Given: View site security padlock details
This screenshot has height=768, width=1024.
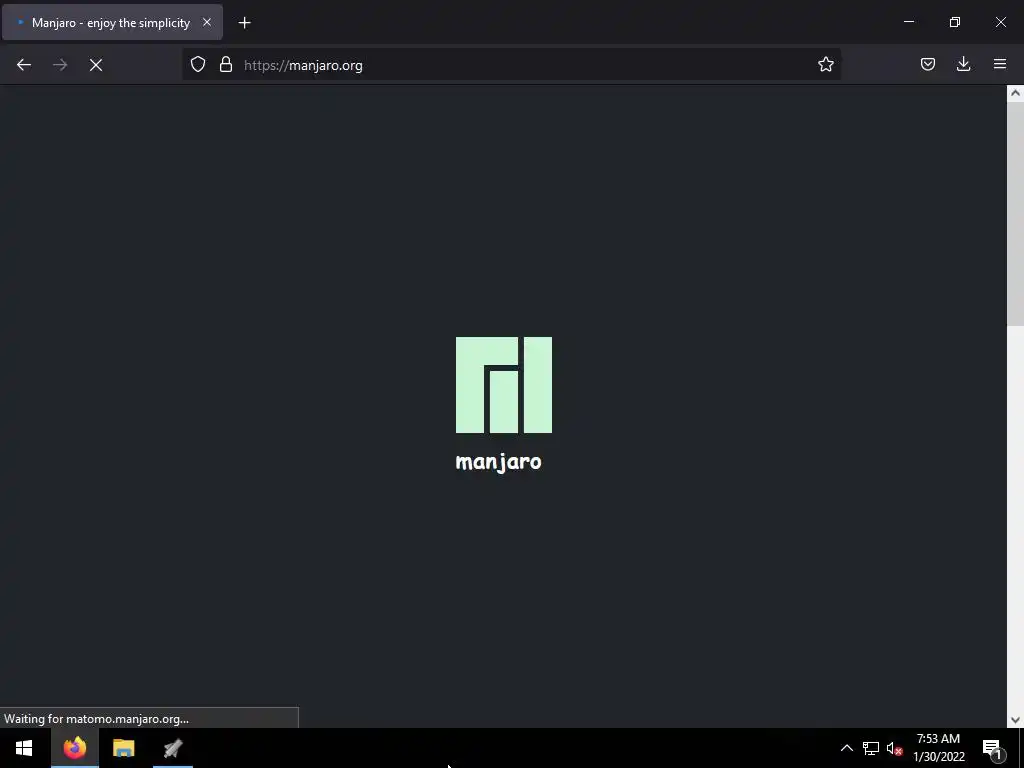Looking at the screenshot, I should [x=226, y=64].
